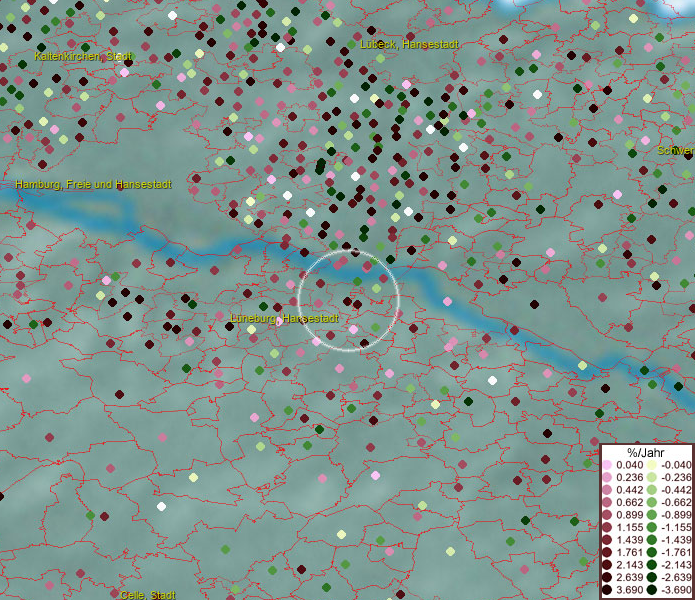Click the legend value 0.040
695x600 pixels.
click(x=630, y=465)
